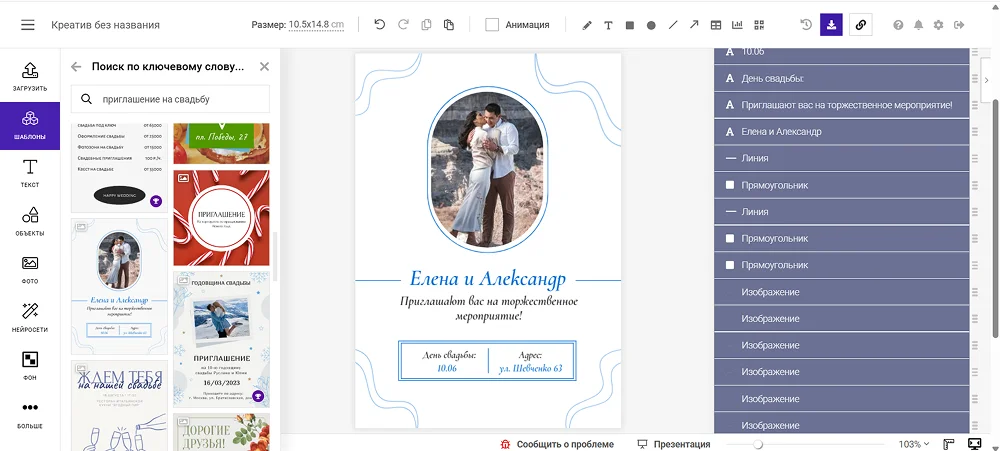Insert a table using the table icon
The image size is (1000, 451).
tap(716, 25)
